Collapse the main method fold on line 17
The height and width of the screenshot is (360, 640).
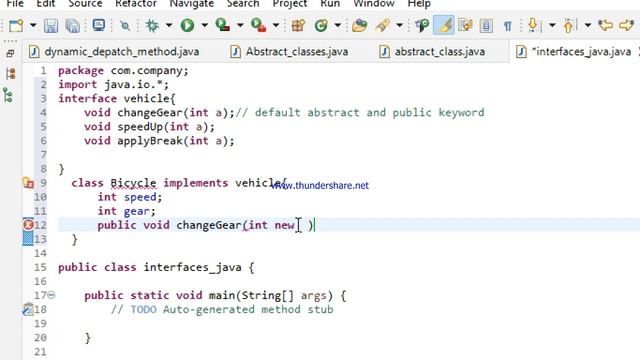(x=51, y=295)
